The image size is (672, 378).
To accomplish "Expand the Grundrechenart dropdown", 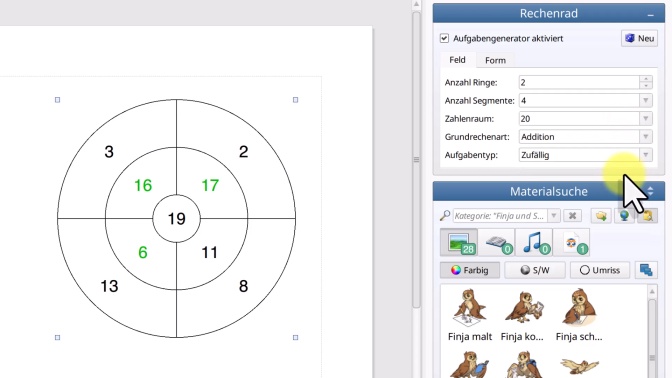I will [645, 137].
